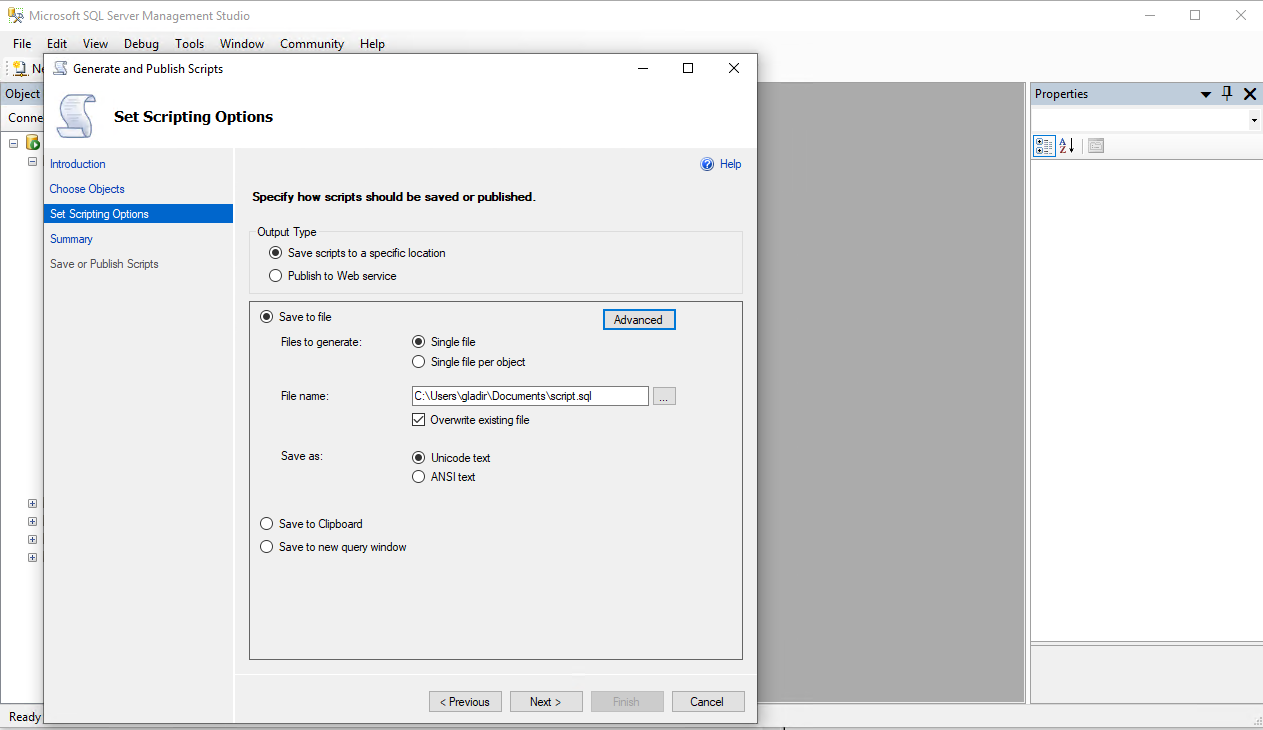Image resolution: width=1263 pixels, height=730 pixels.
Task: Click Next to continue the wizard
Action: coord(546,701)
